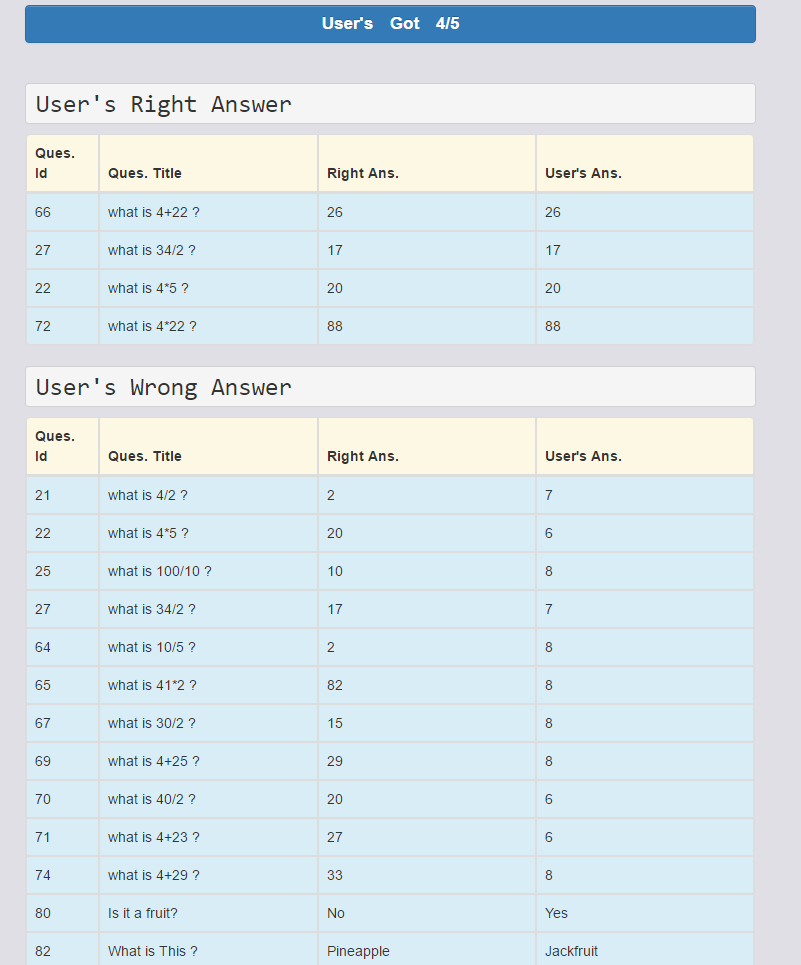The image size is (801, 965).
Task: Click "Ques. Id" header in Right Answer table
Action: [55, 163]
